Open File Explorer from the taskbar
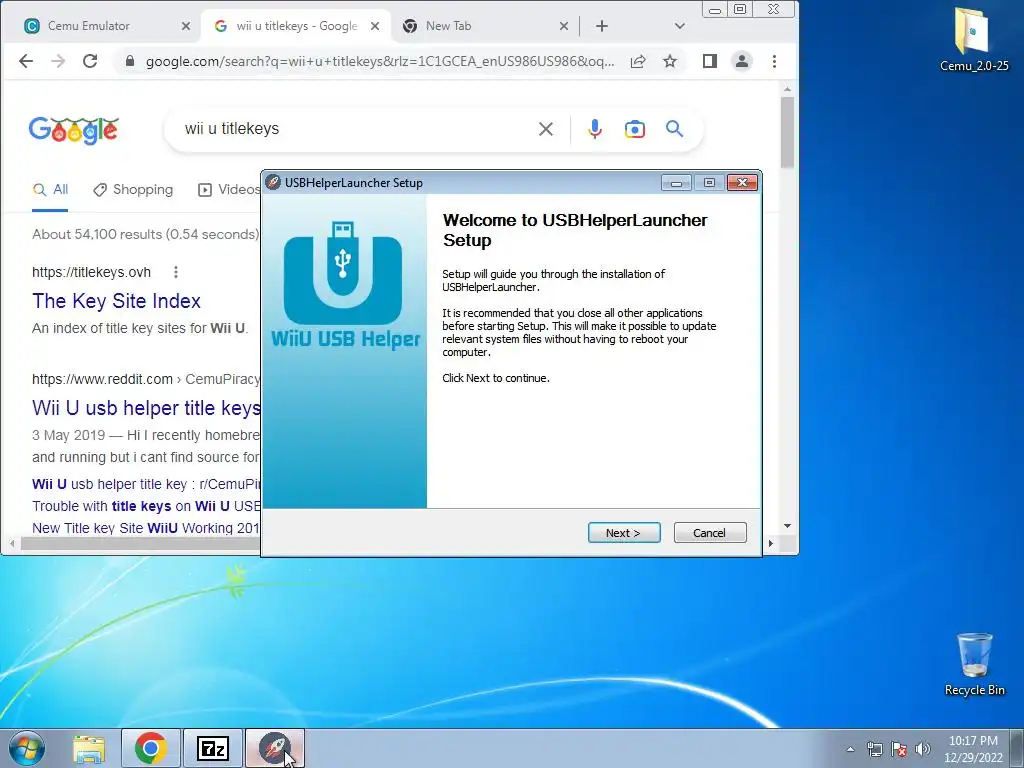 [89, 749]
